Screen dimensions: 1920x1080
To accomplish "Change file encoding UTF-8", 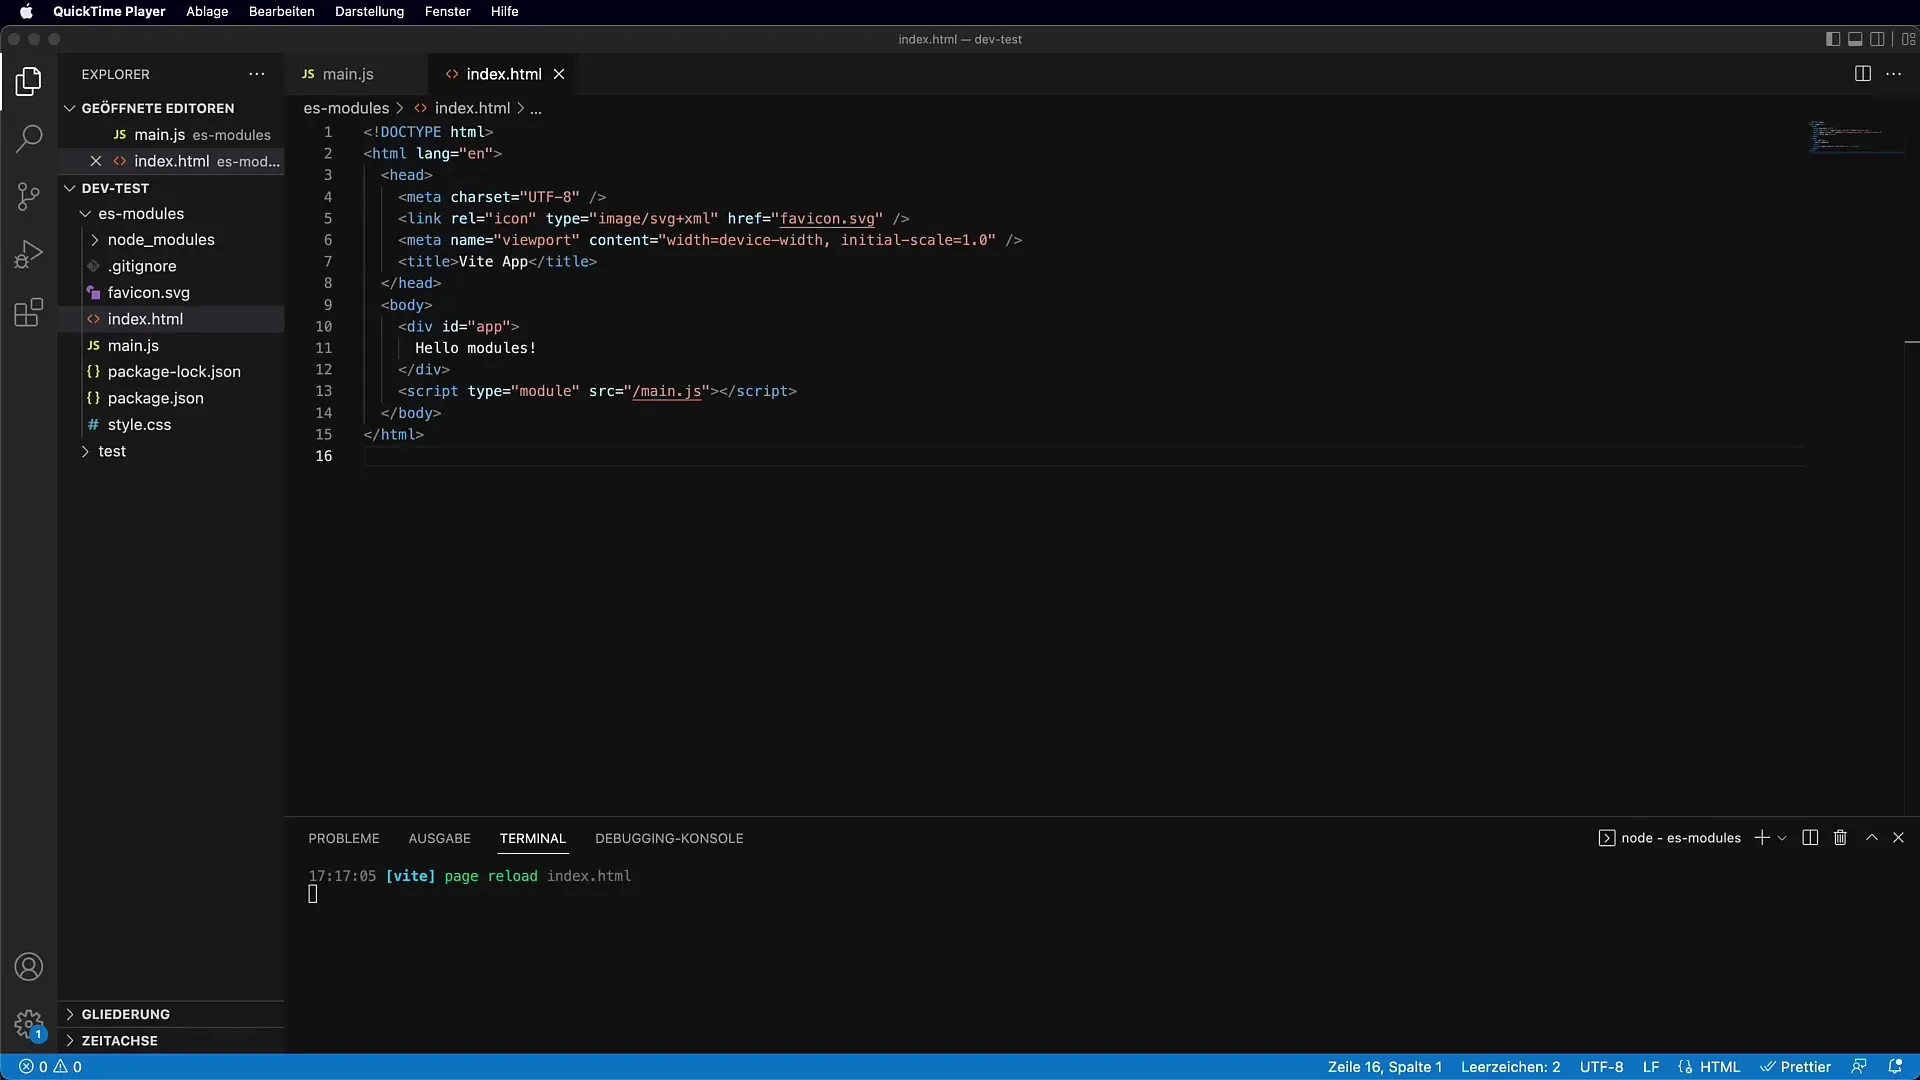I will coord(1601,1067).
